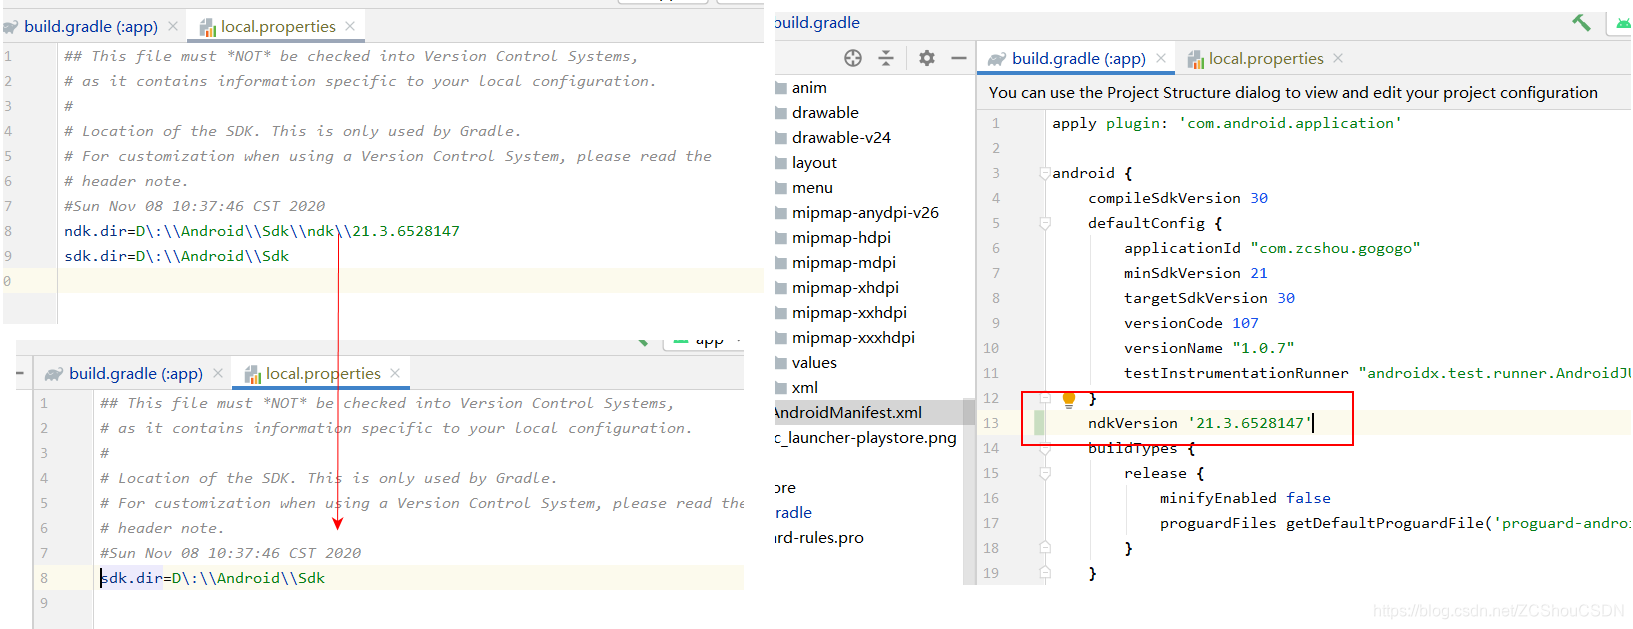The image size is (1633, 629).
Task: Click versionCode 107 line
Action: click(1192, 323)
